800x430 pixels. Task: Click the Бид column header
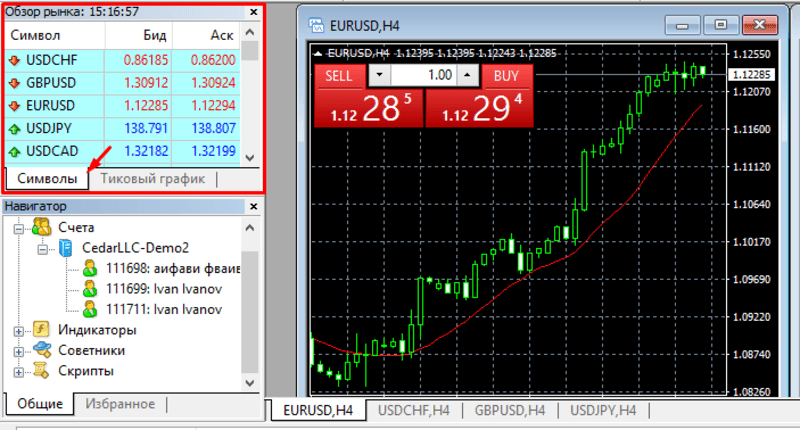pyautogui.click(x=139, y=35)
